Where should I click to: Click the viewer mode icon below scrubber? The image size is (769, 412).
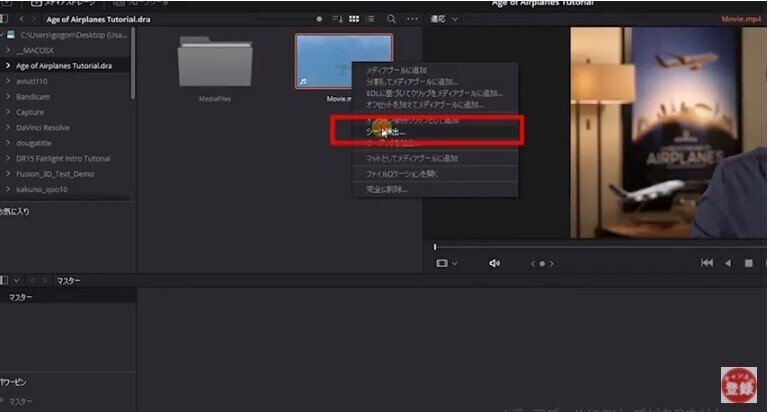click(441, 263)
